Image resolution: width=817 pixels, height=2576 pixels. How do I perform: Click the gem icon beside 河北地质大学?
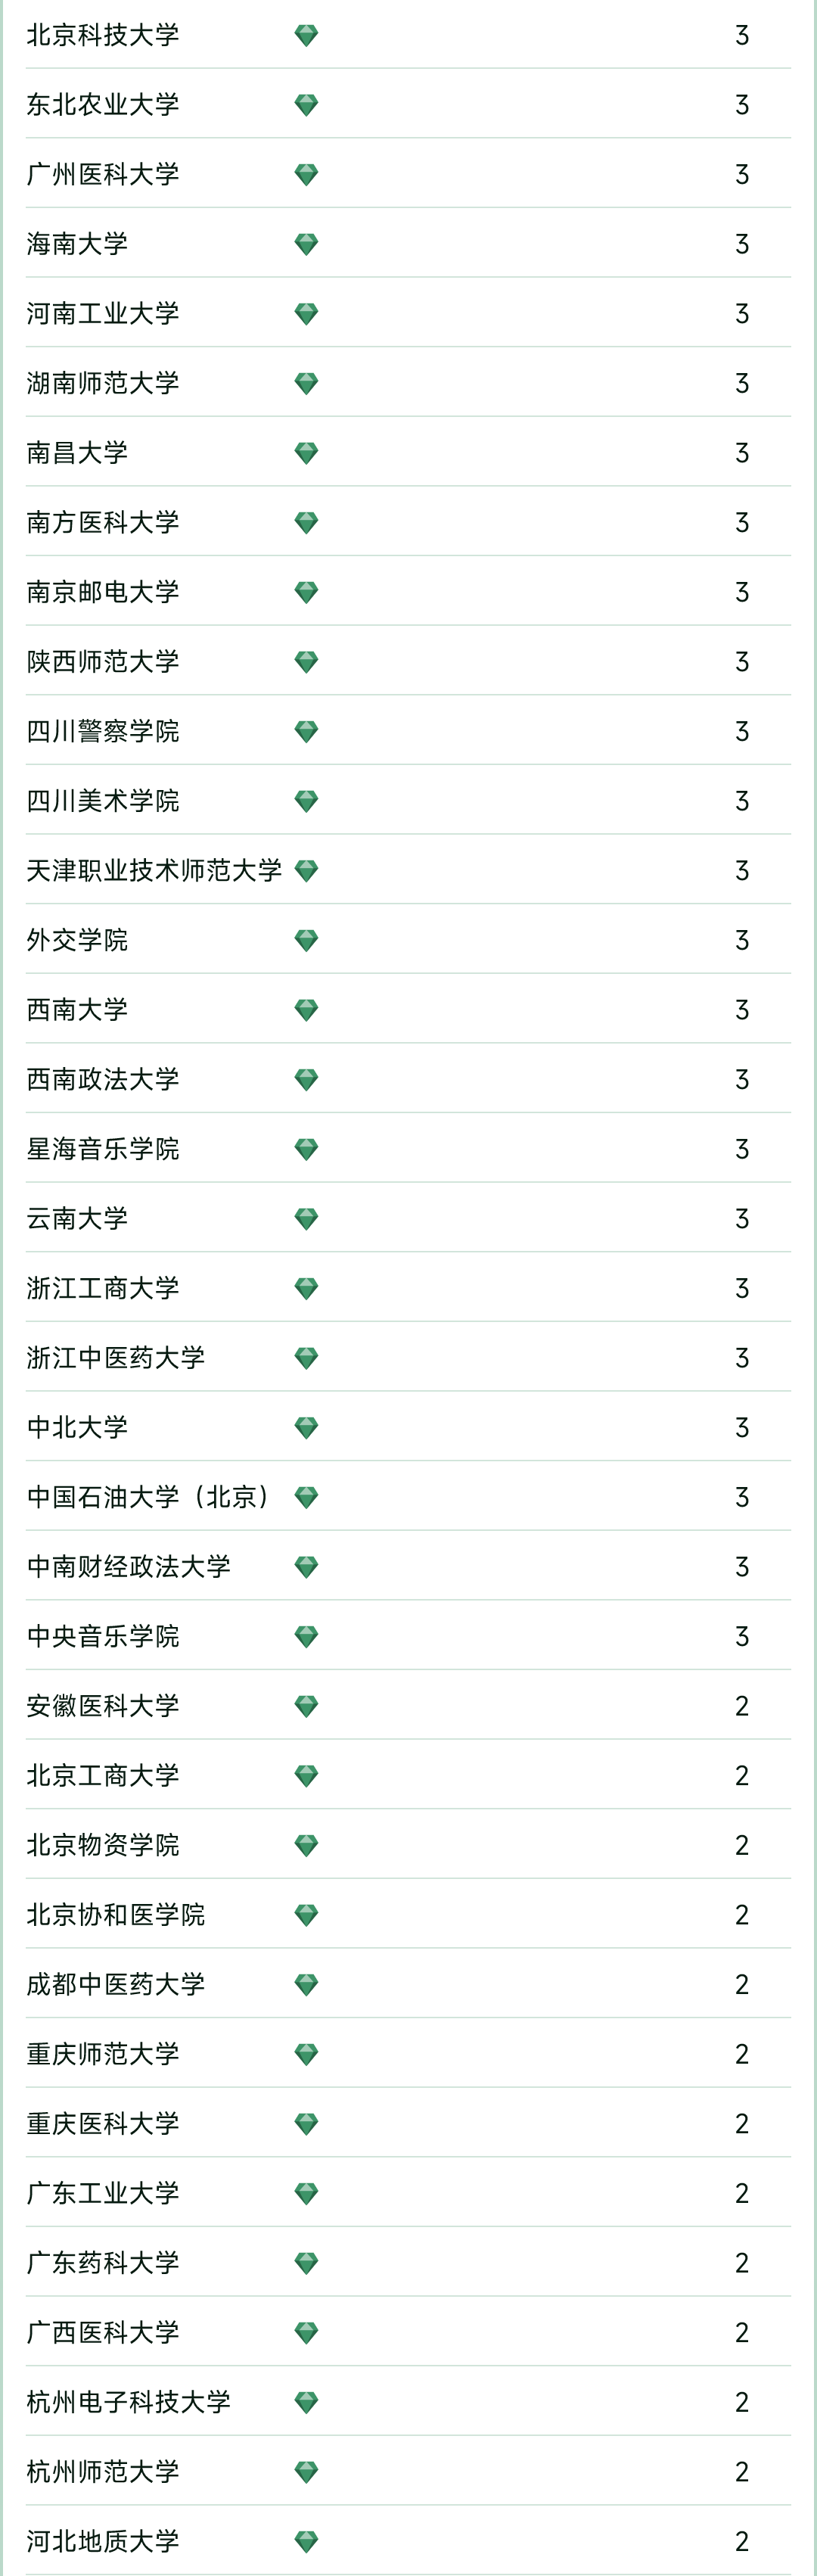tap(306, 2541)
